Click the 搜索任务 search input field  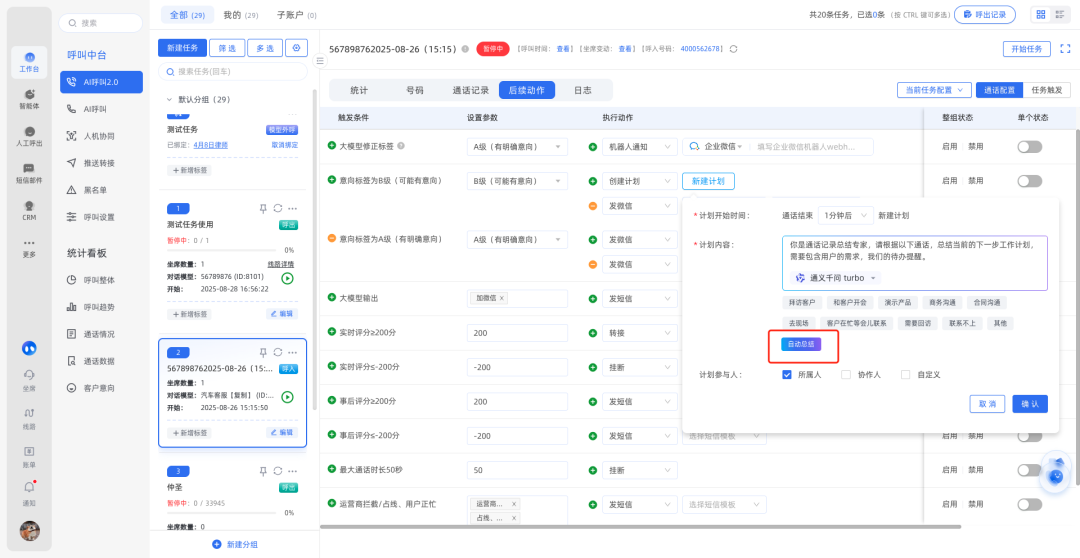[x=238, y=72]
